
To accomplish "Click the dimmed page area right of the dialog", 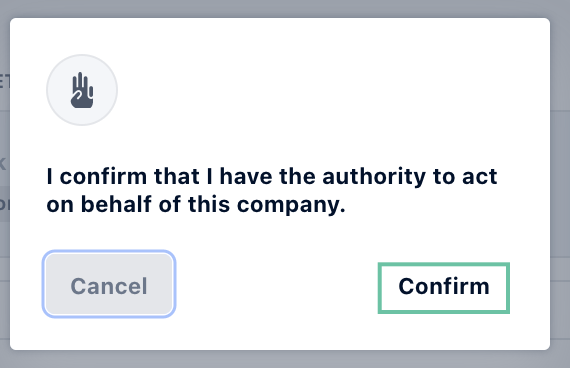I will point(560,184).
